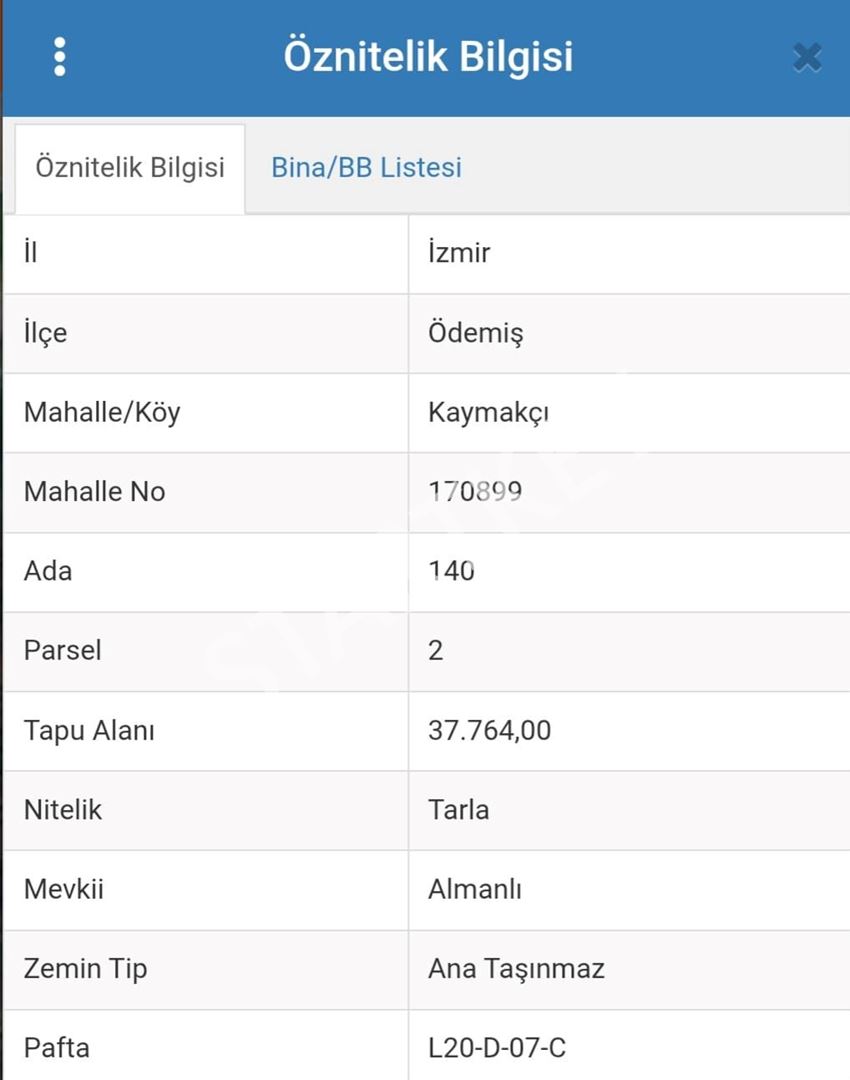850x1080 pixels.
Task: Click the Ödemiş district value
Action: pyautogui.click(x=475, y=333)
